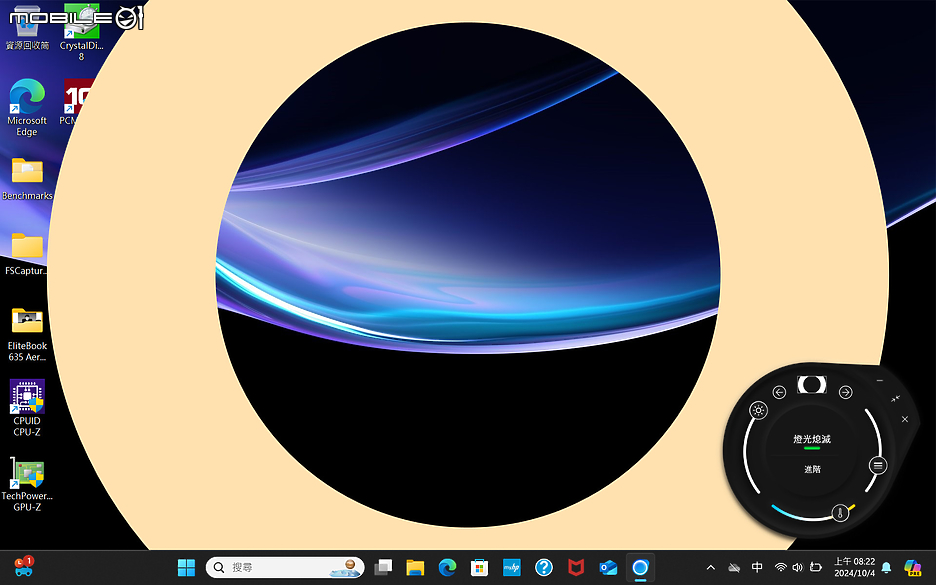Open the 進階 advanced settings
936x585 pixels.
click(812, 469)
